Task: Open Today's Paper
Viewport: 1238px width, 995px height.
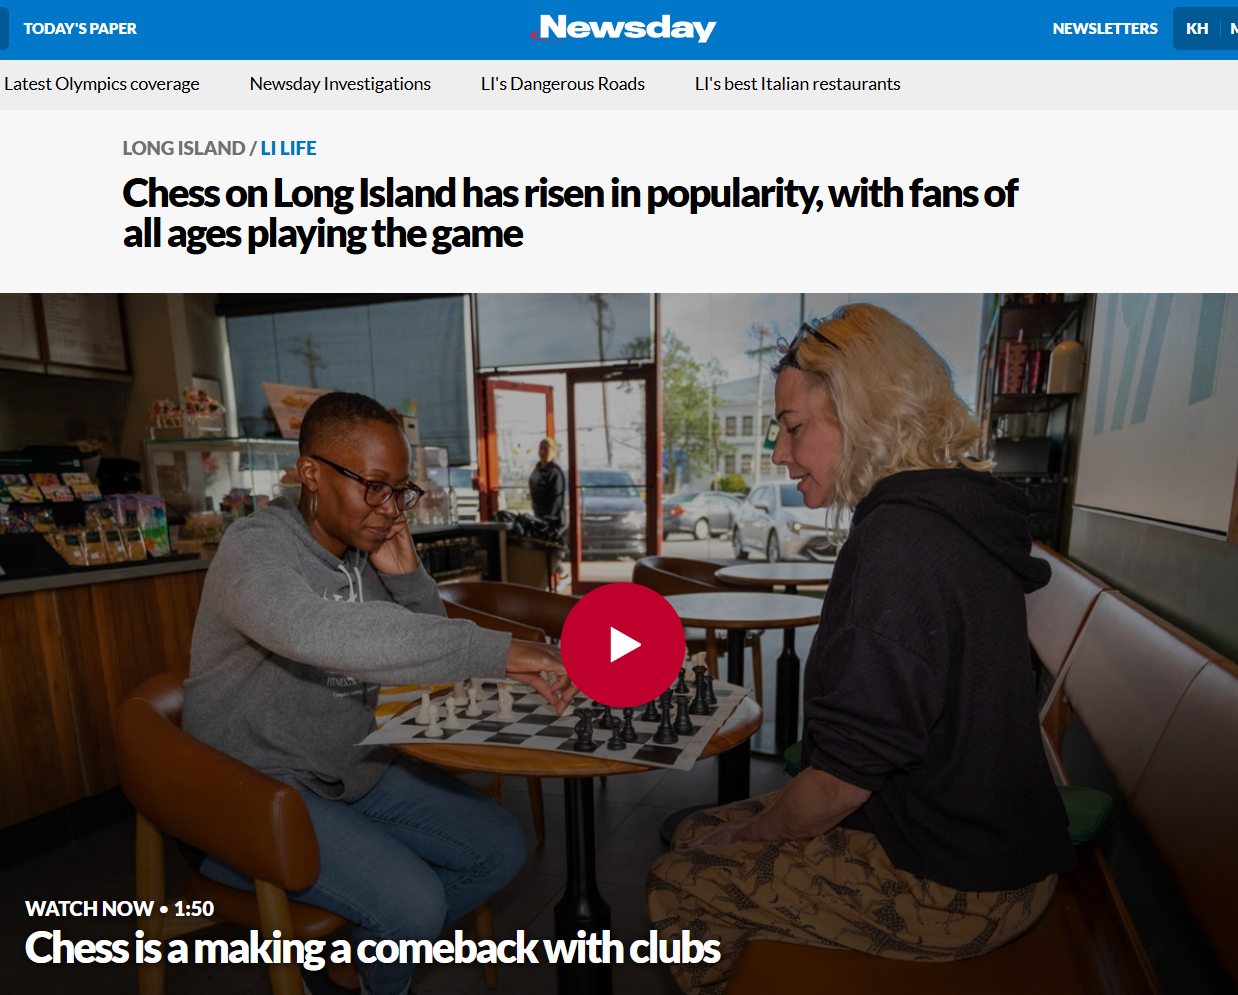Action: (80, 29)
